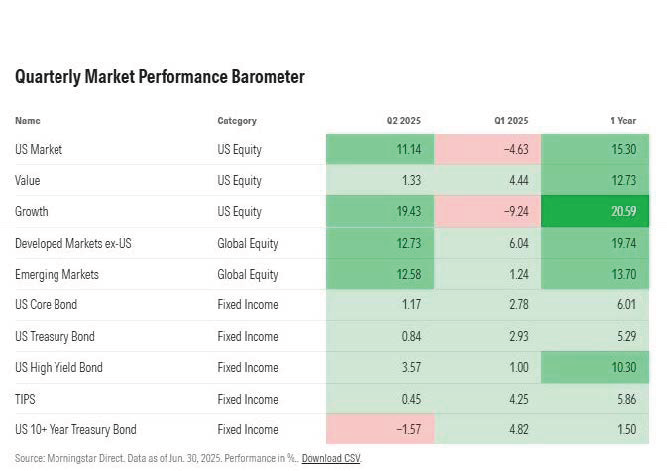Click the 1 Year column header
Image resolution: width=667 pixels, height=471 pixels.
tap(624, 121)
